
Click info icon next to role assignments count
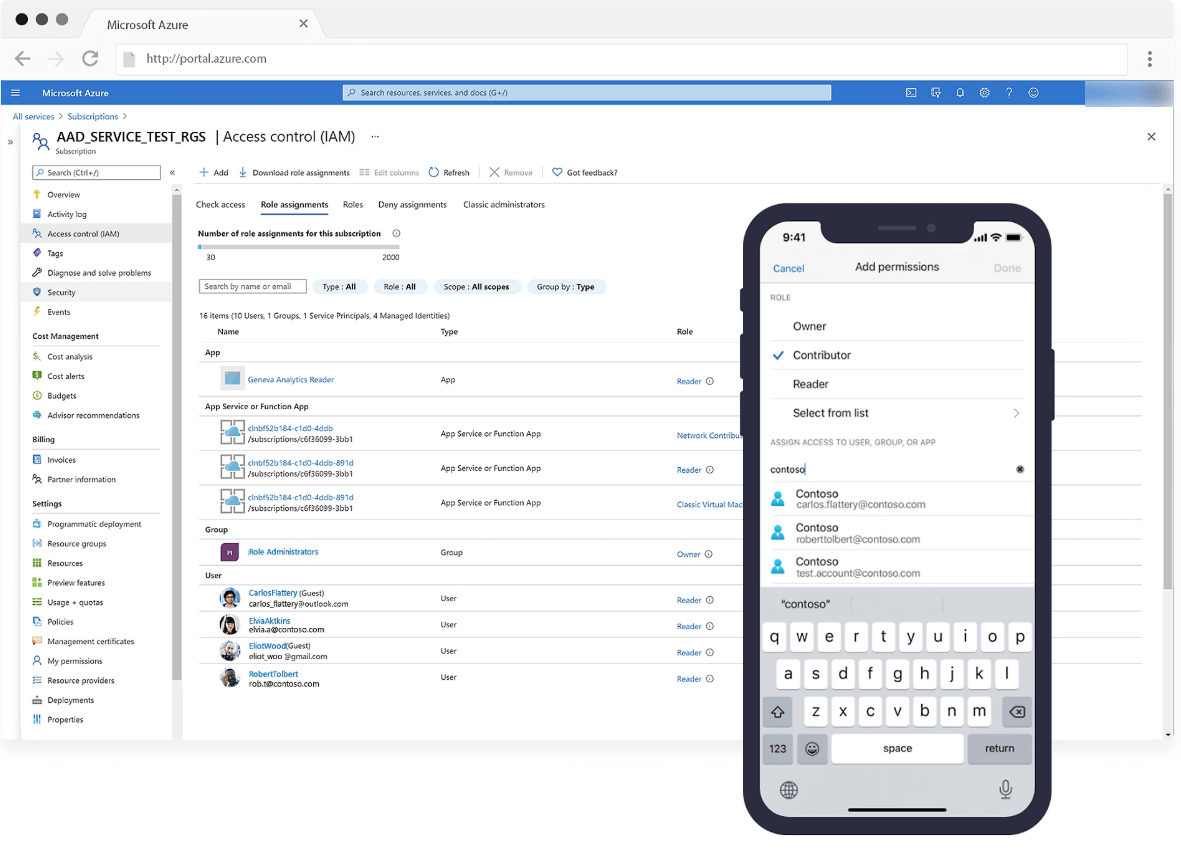pyautogui.click(x=396, y=234)
